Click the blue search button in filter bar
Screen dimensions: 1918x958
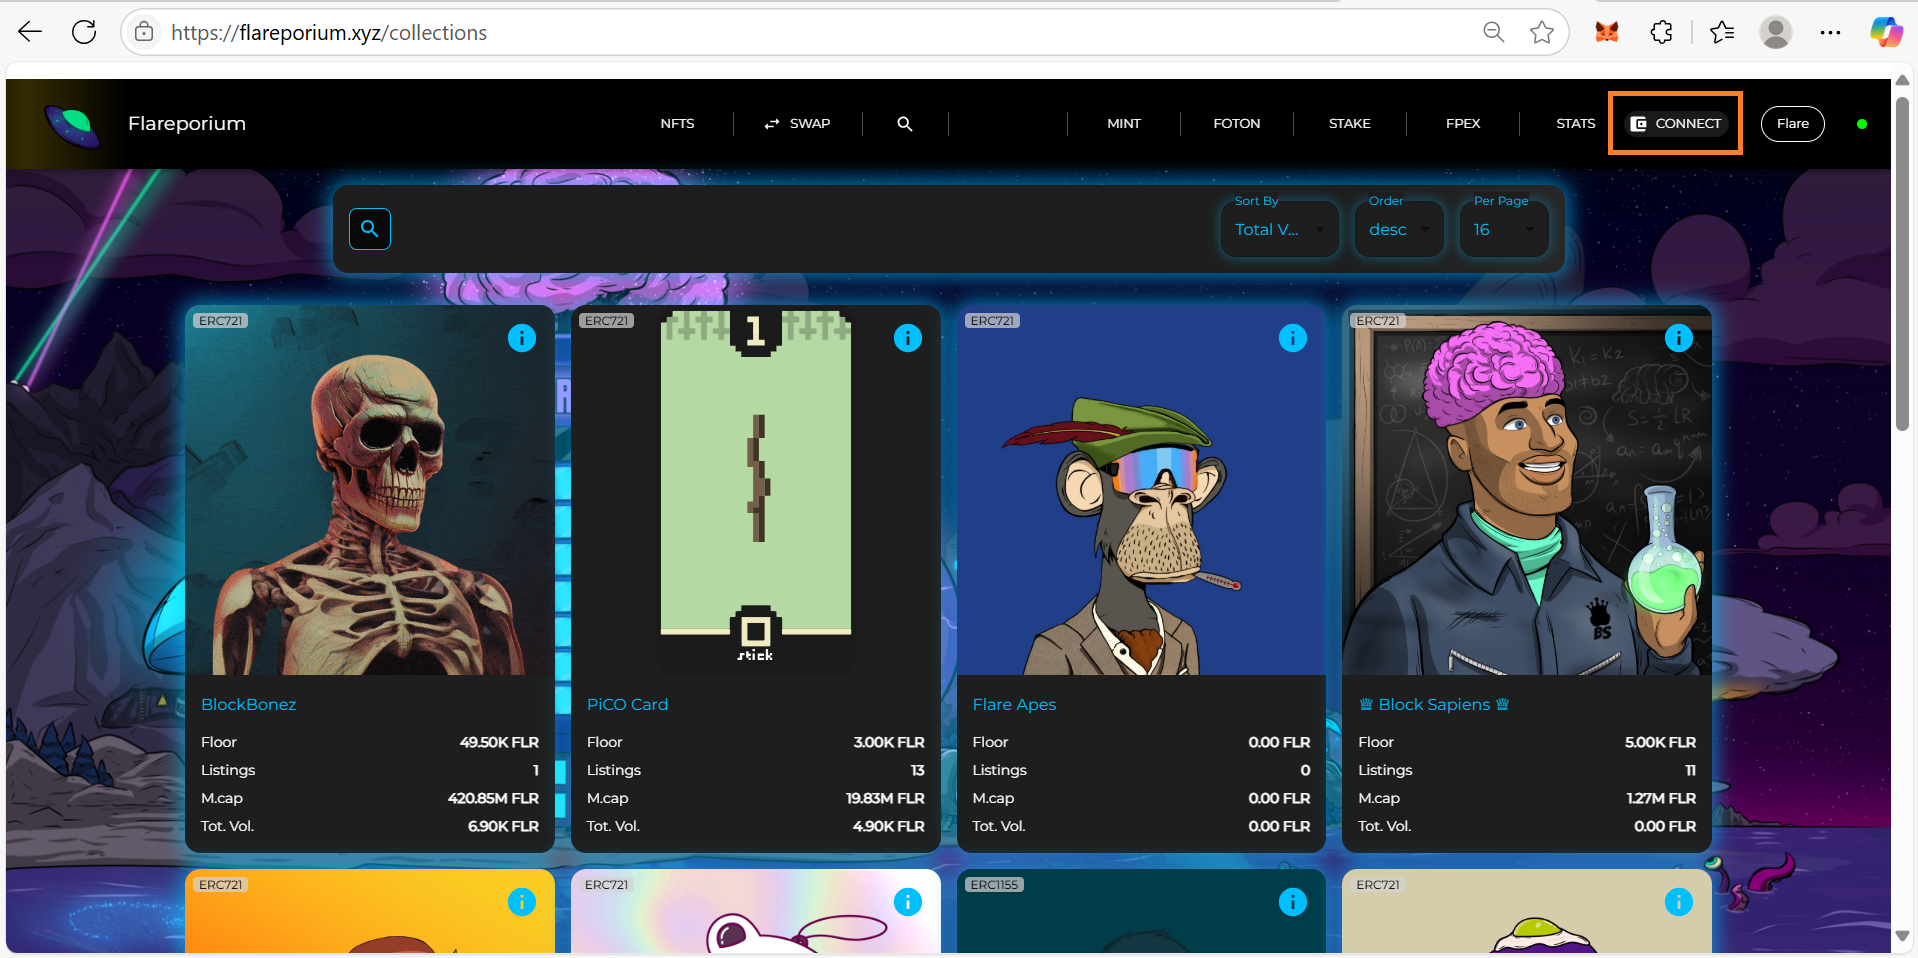point(369,229)
